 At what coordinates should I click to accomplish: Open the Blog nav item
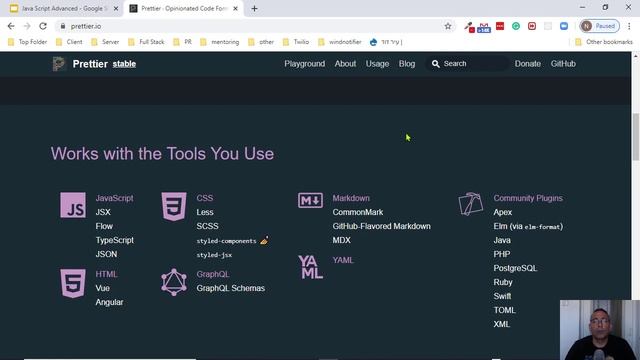click(x=407, y=64)
